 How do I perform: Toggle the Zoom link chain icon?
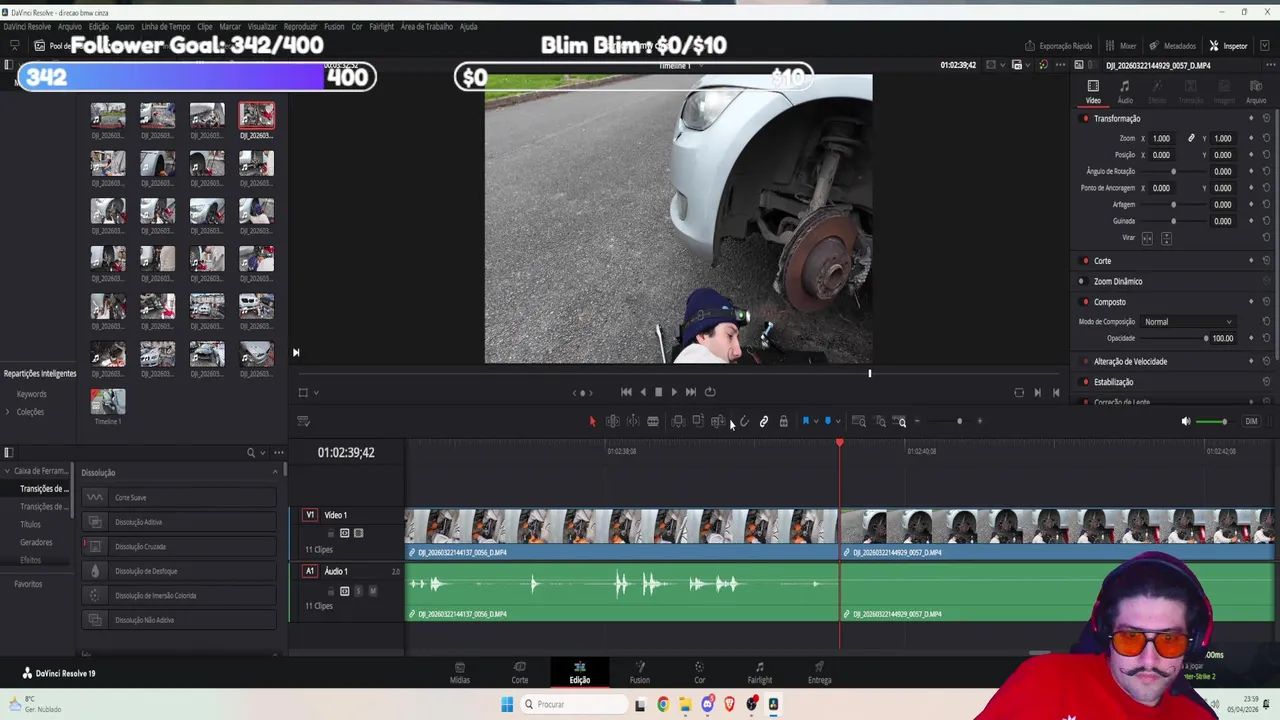click(x=1191, y=139)
